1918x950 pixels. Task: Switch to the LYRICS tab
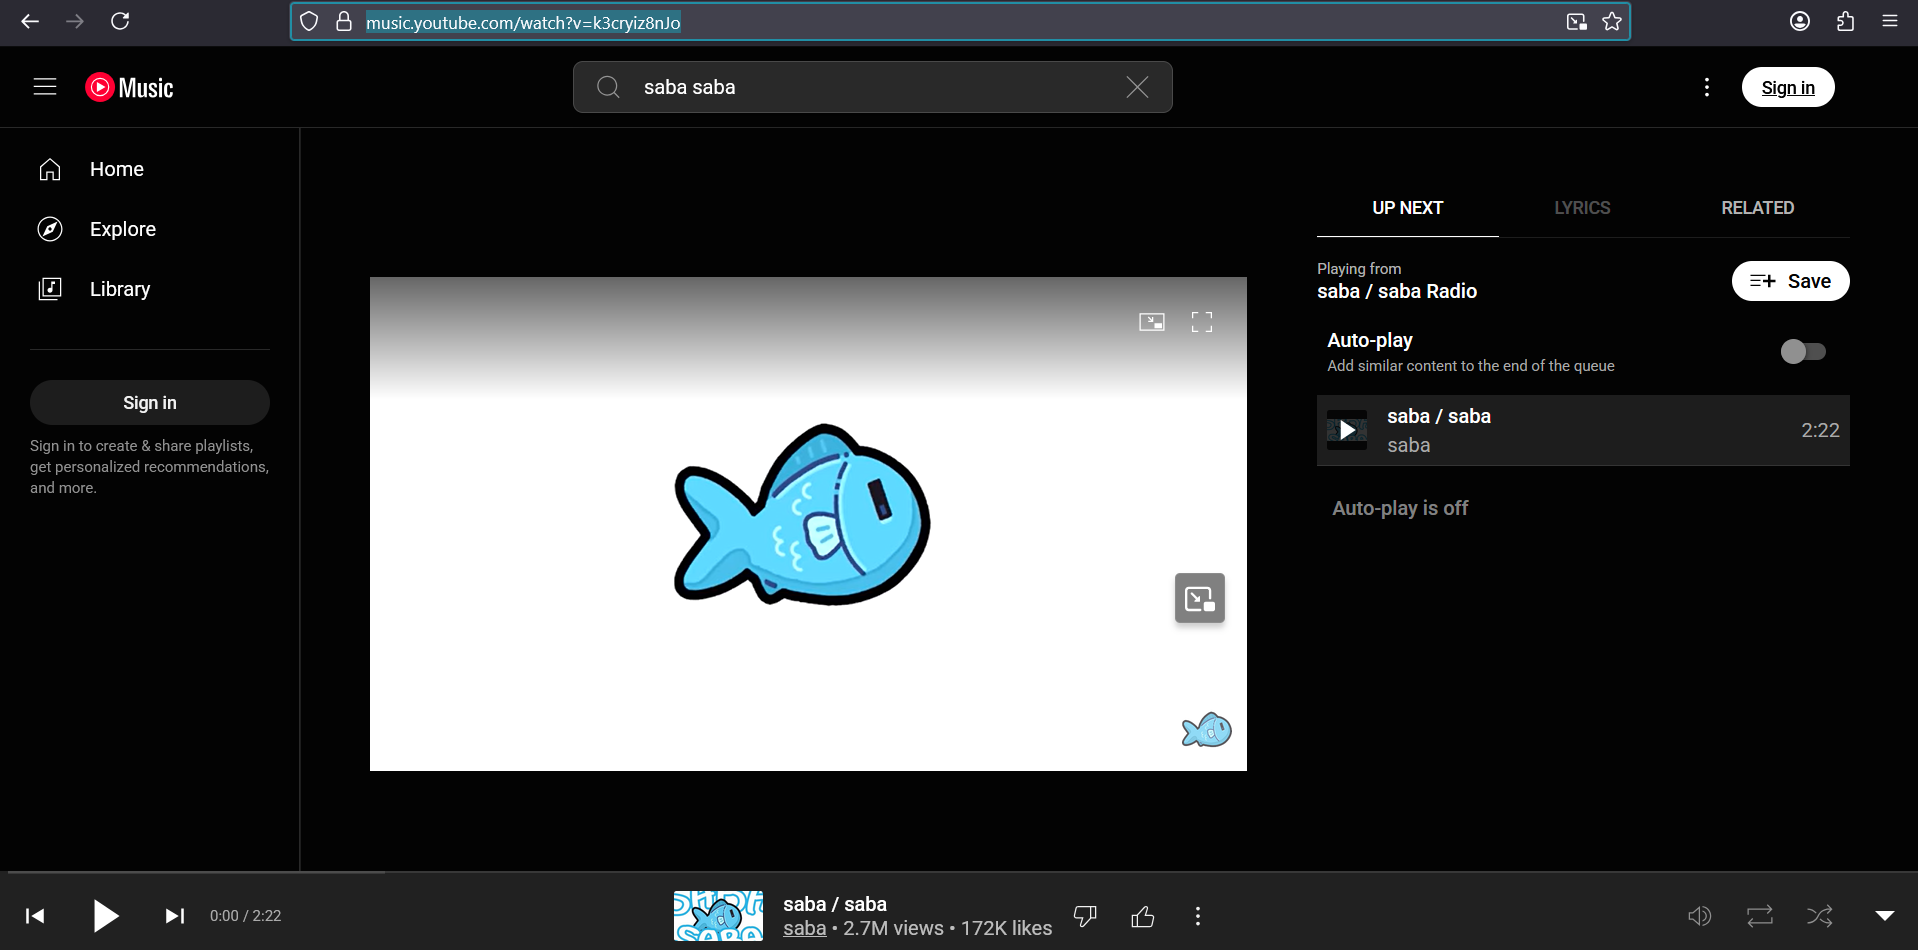pos(1582,208)
